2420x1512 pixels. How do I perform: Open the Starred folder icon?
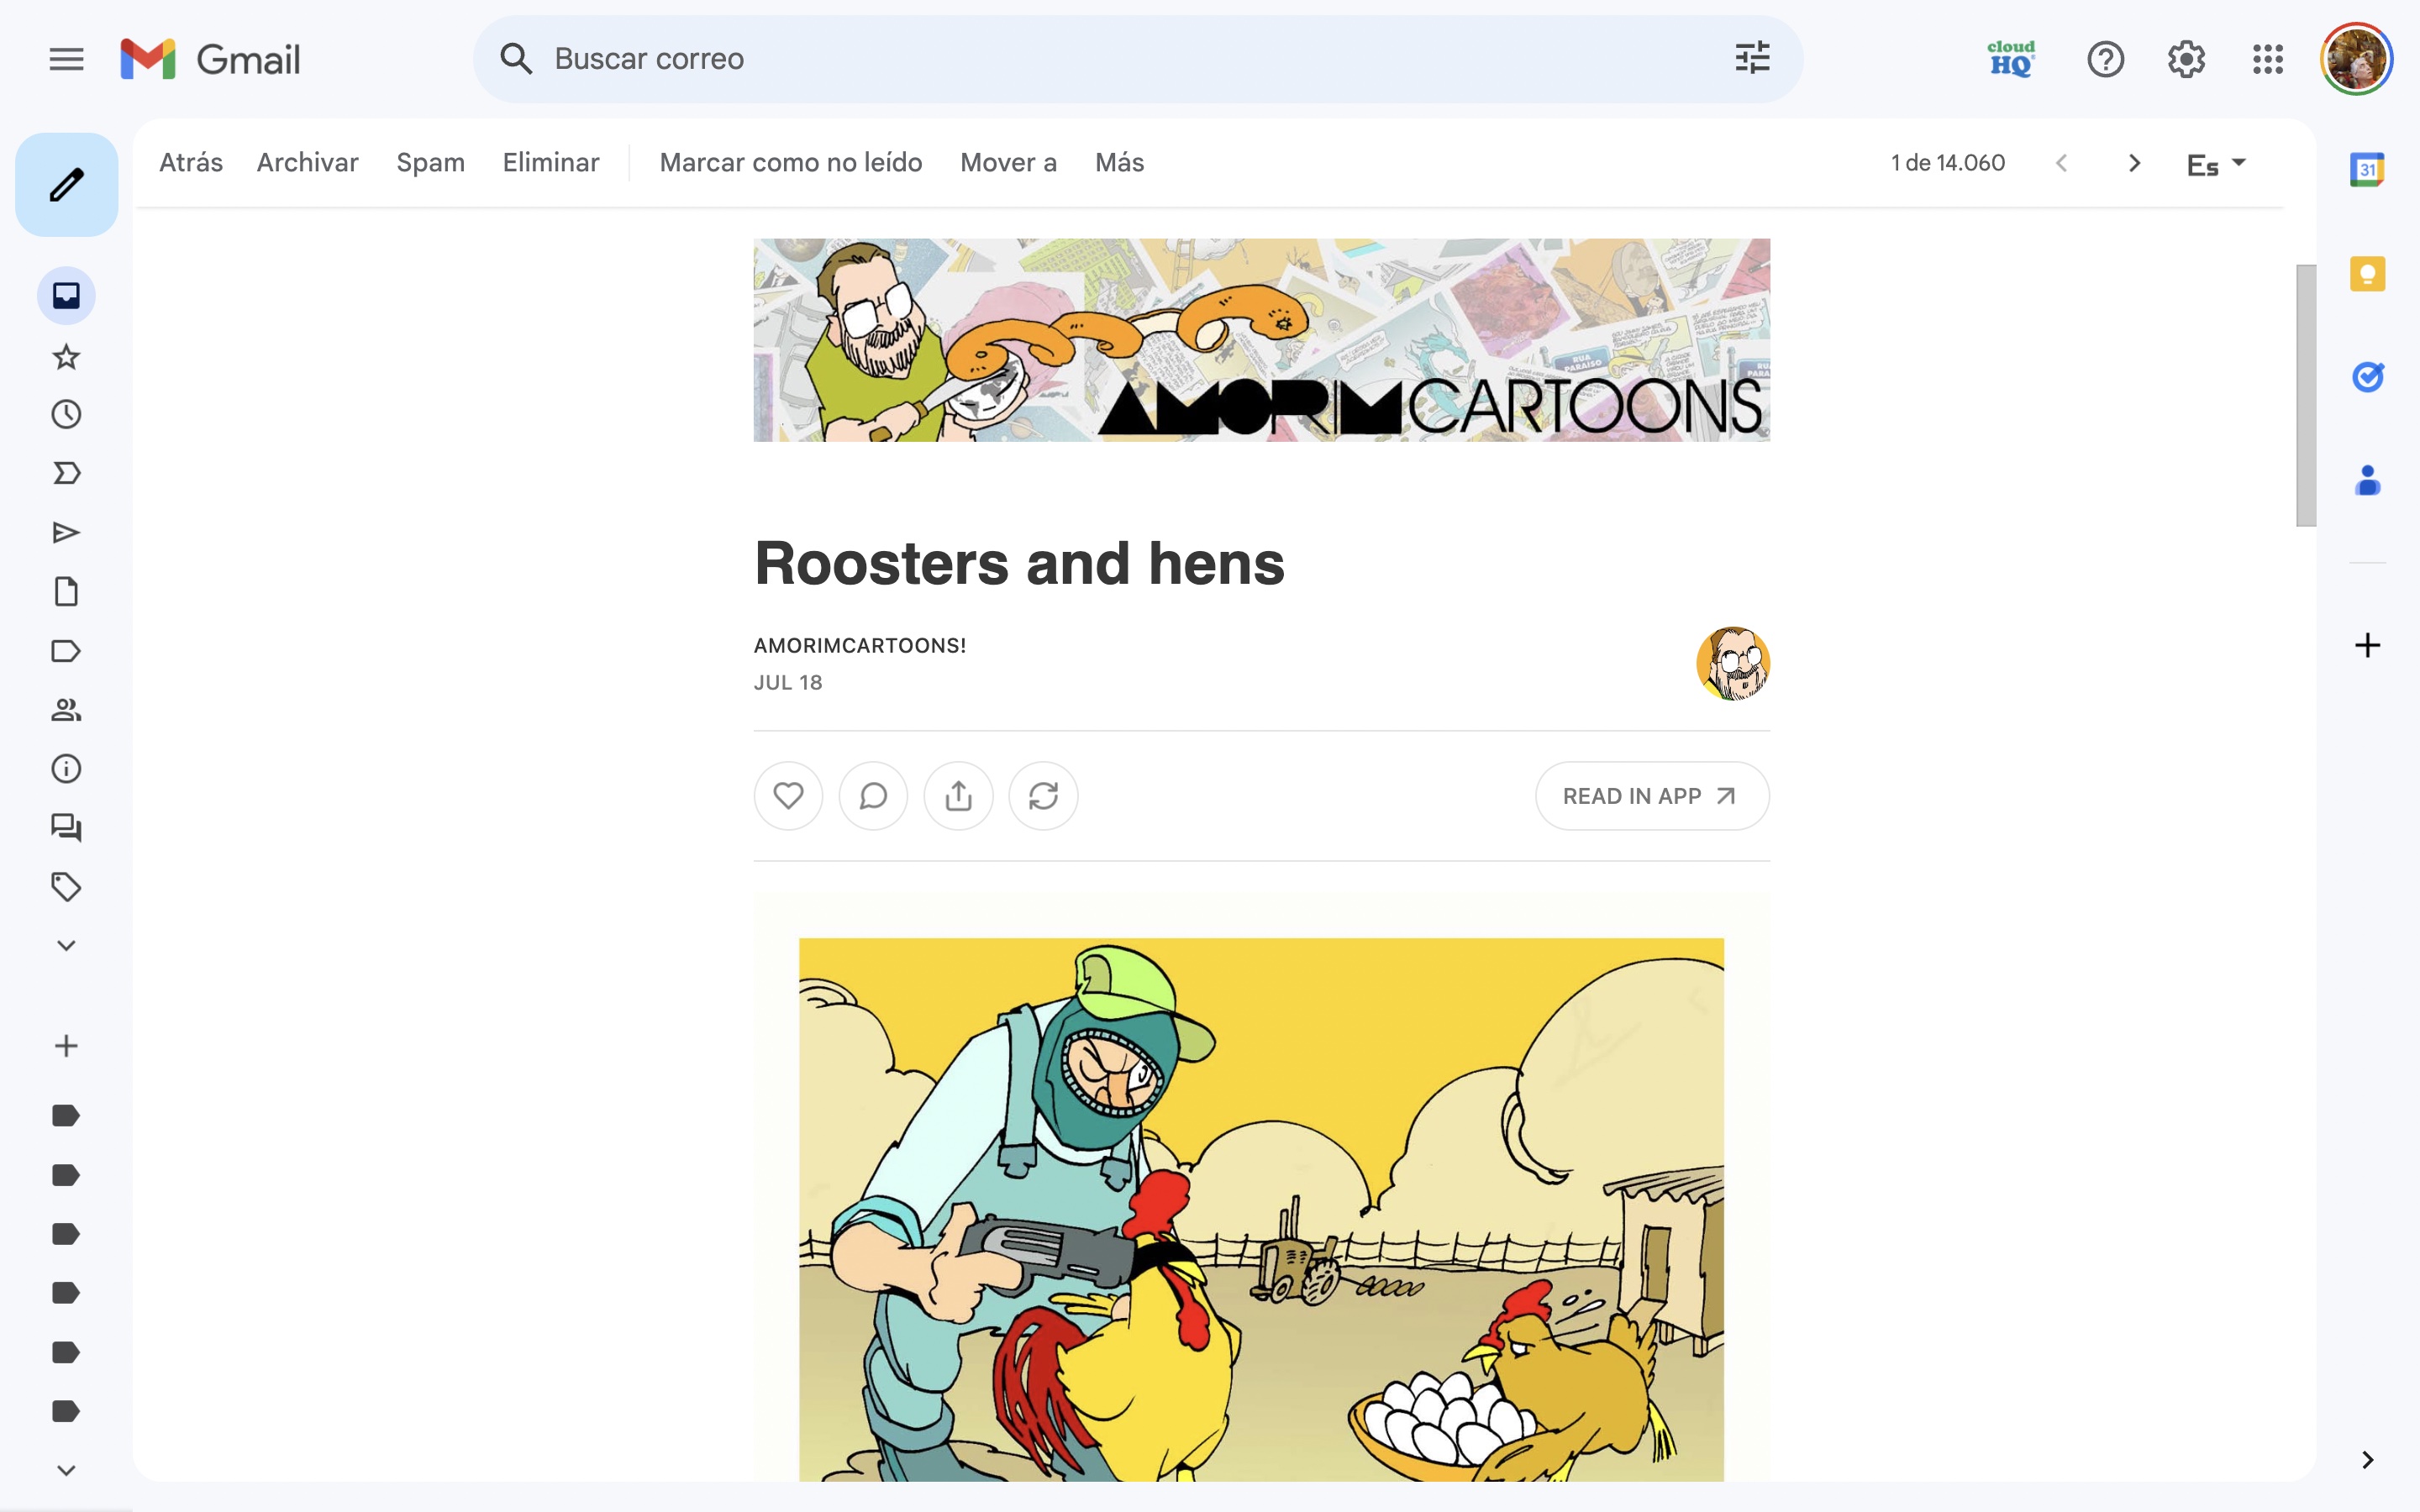click(x=66, y=356)
